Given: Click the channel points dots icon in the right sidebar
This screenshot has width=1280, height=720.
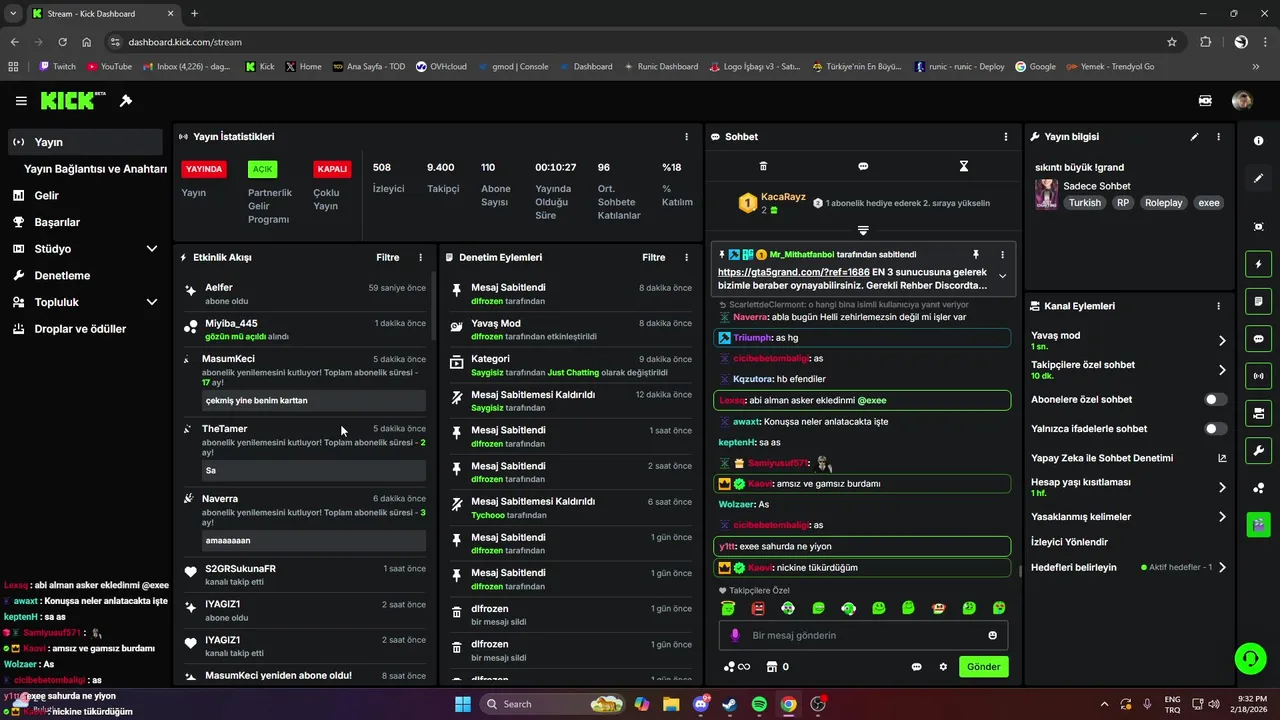Looking at the screenshot, I should 1259,488.
